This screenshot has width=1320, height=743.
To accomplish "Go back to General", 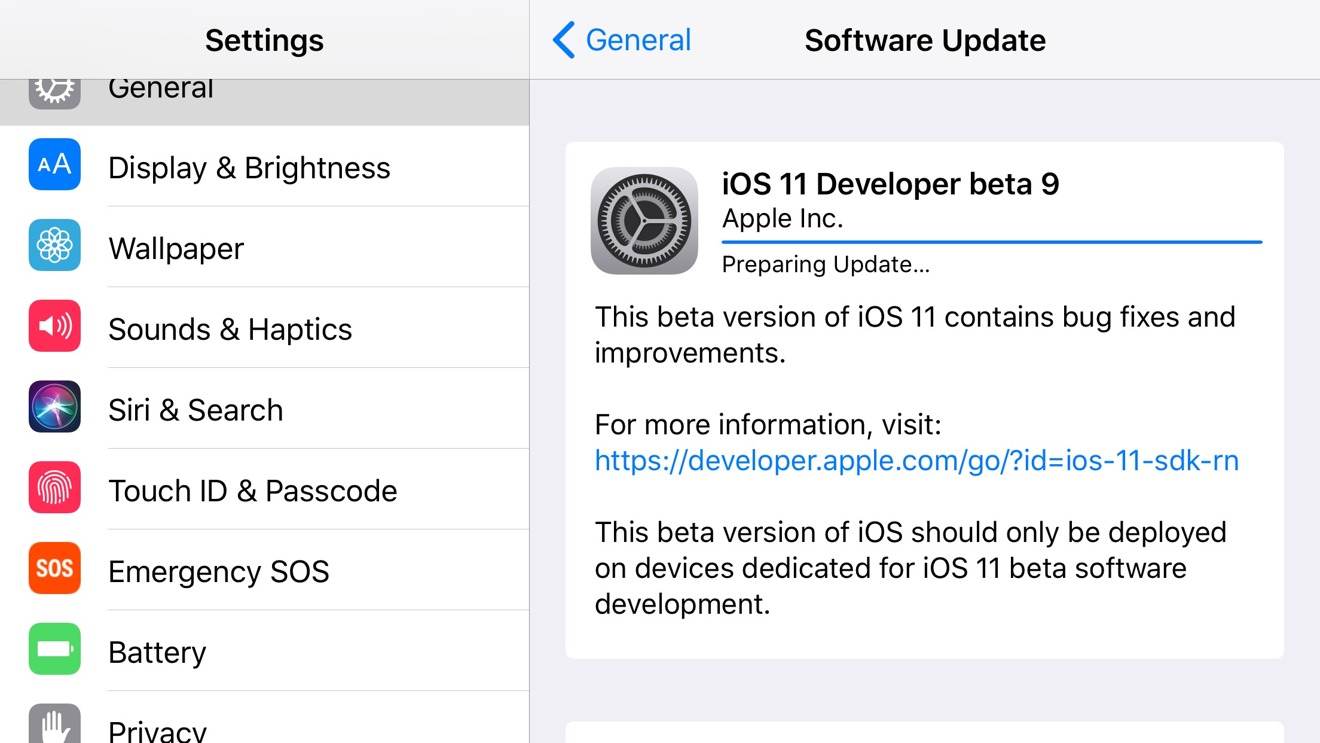I will [621, 40].
